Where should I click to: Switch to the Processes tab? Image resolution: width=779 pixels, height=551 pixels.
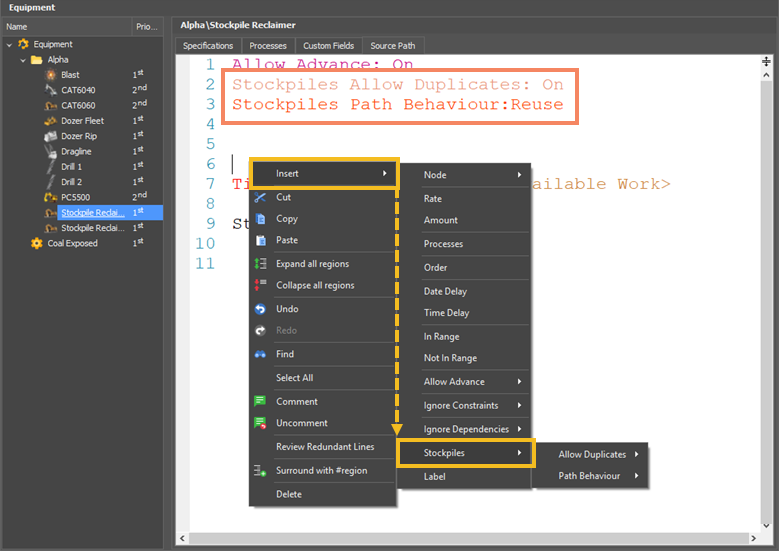267,46
